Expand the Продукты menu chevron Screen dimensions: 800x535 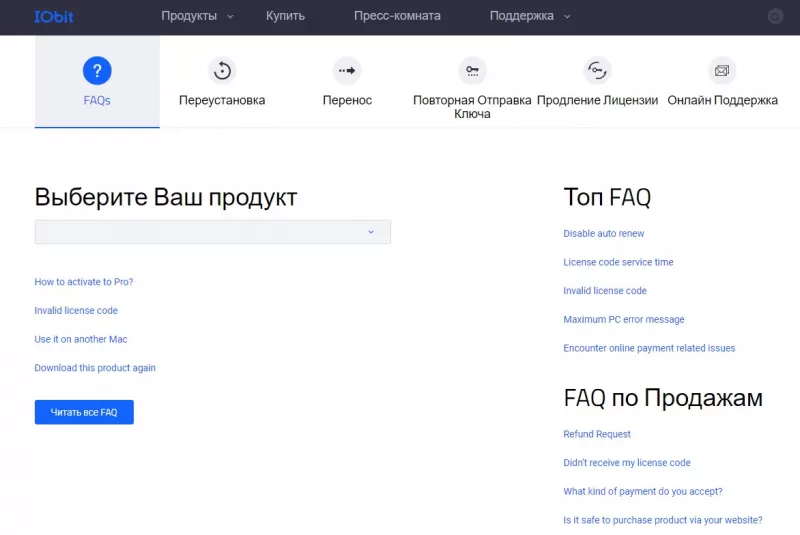[230, 16]
